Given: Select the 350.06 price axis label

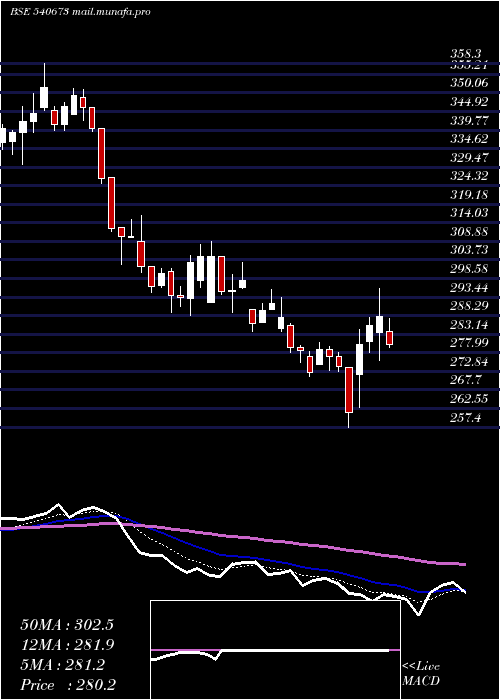Looking at the screenshot, I should click(x=468, y=83).
